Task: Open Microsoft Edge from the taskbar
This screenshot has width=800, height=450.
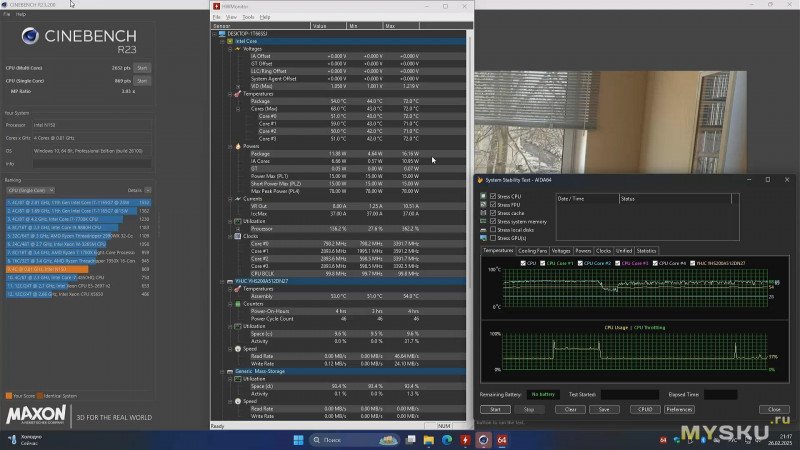Action: [x=447, y=440]
